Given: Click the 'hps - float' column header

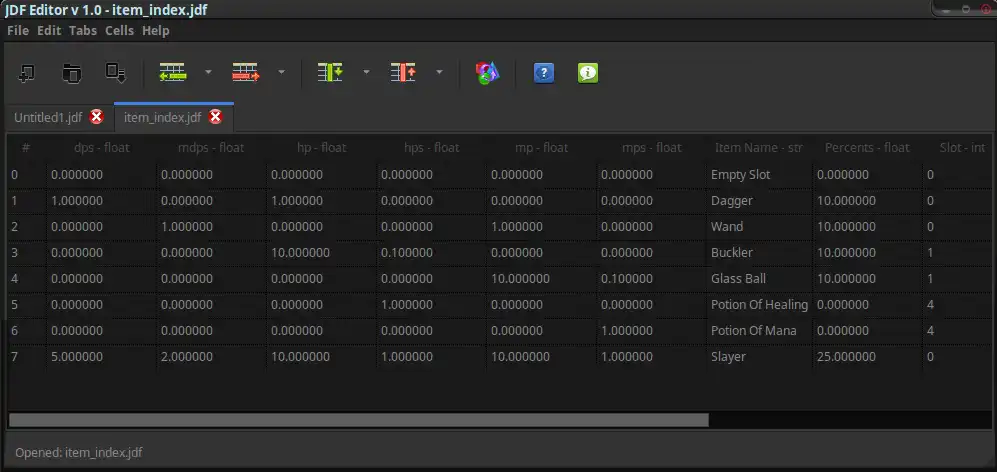Looking at the screenshot, I should point(432,148).
